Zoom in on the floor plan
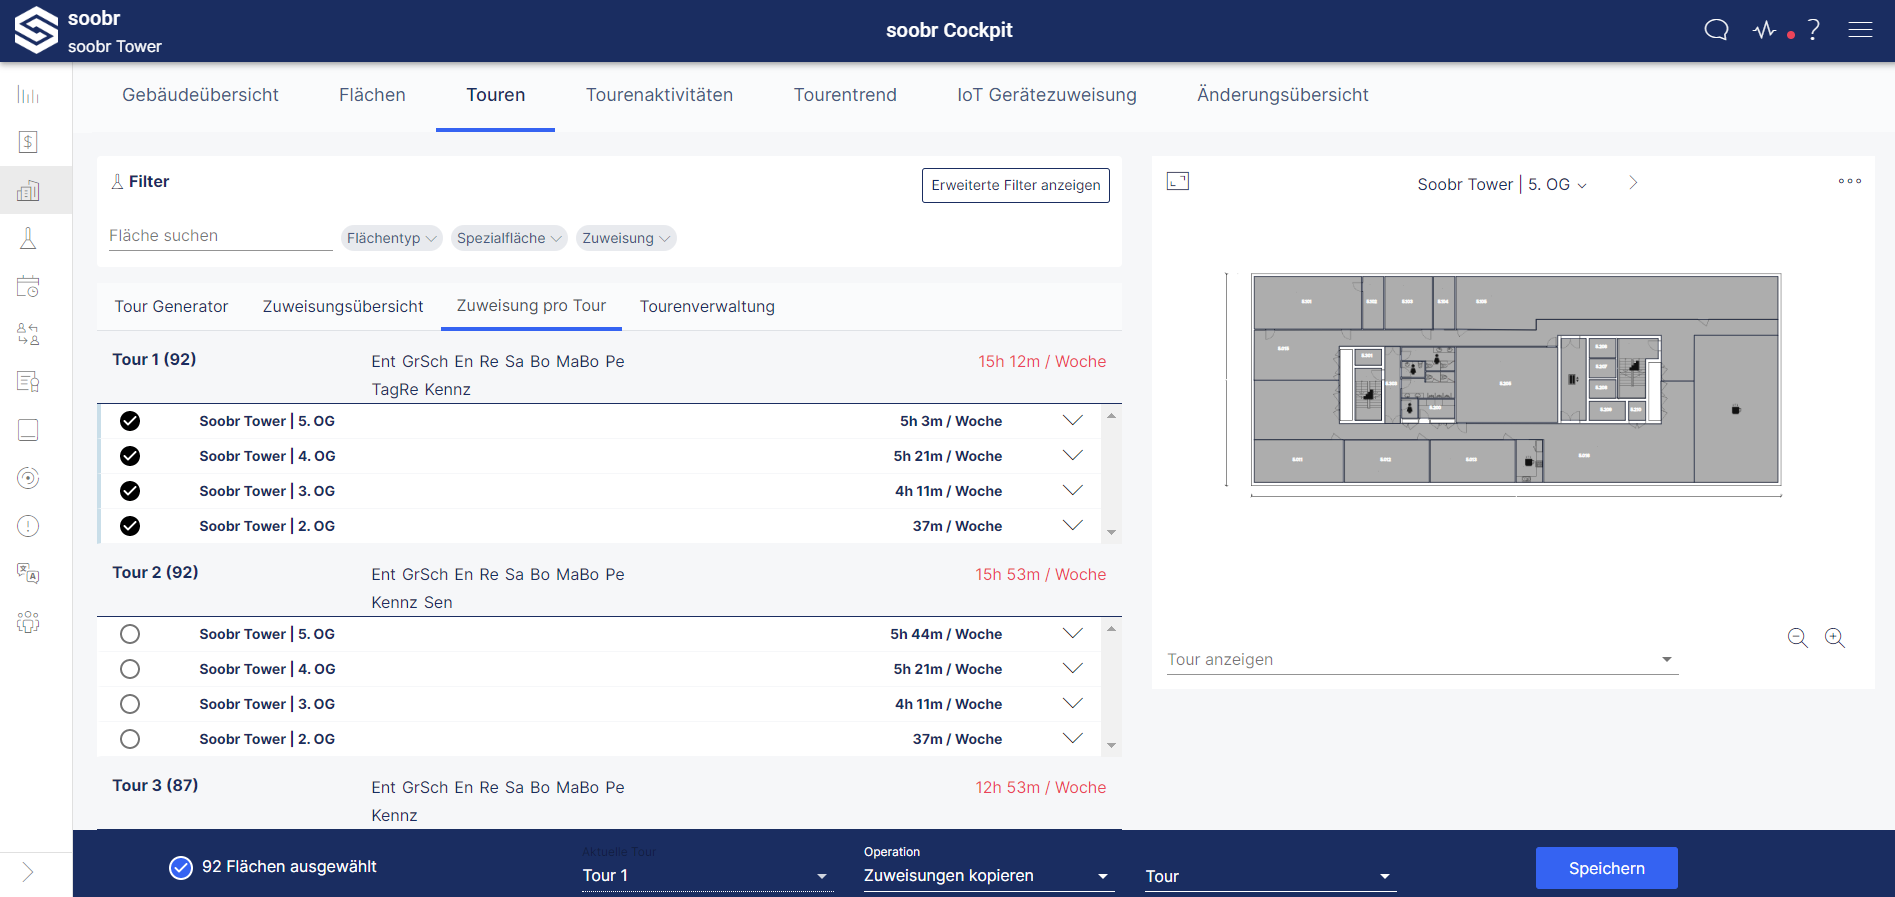Image resolution: width=1895 pixels, height=897 pixels. point(1835,638)
